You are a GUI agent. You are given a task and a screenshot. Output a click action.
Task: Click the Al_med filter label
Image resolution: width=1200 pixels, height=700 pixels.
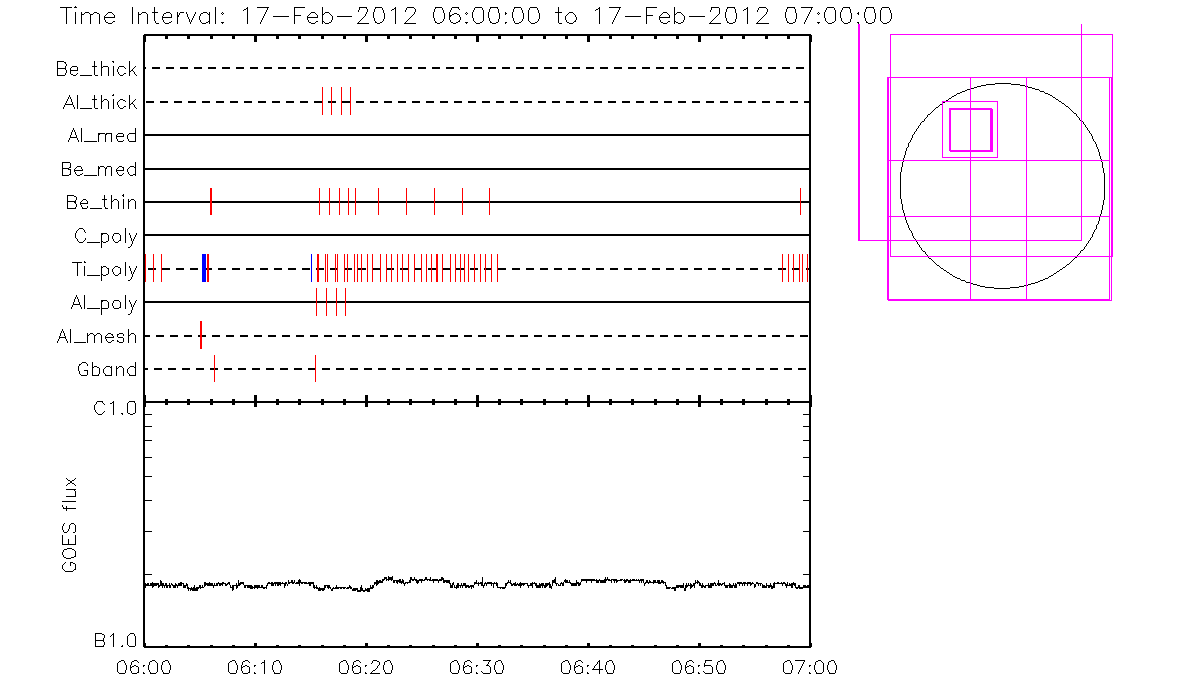[102, 136]
